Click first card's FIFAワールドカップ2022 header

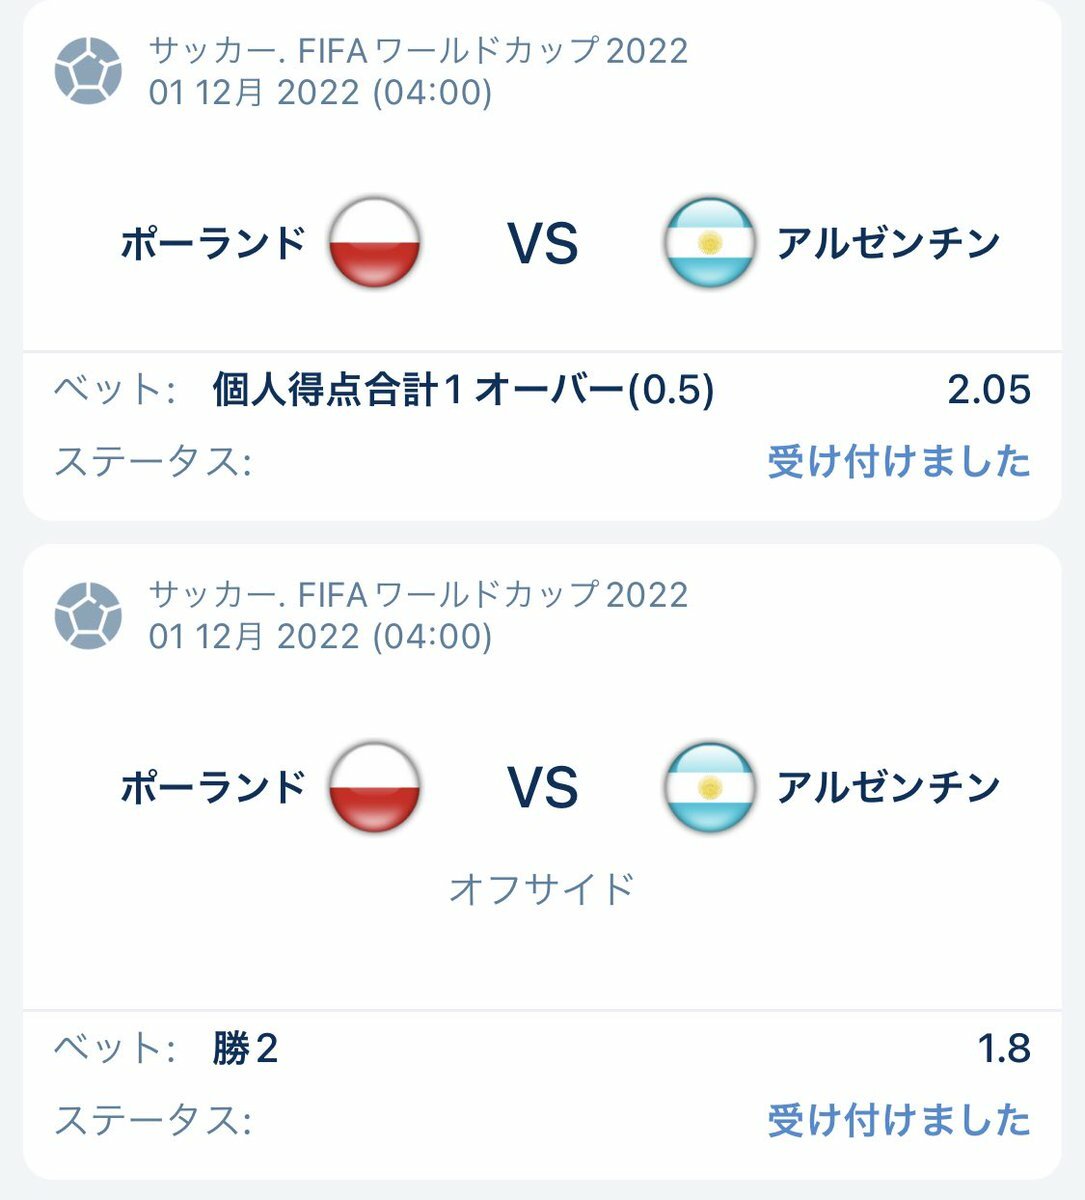coord(419,50)
